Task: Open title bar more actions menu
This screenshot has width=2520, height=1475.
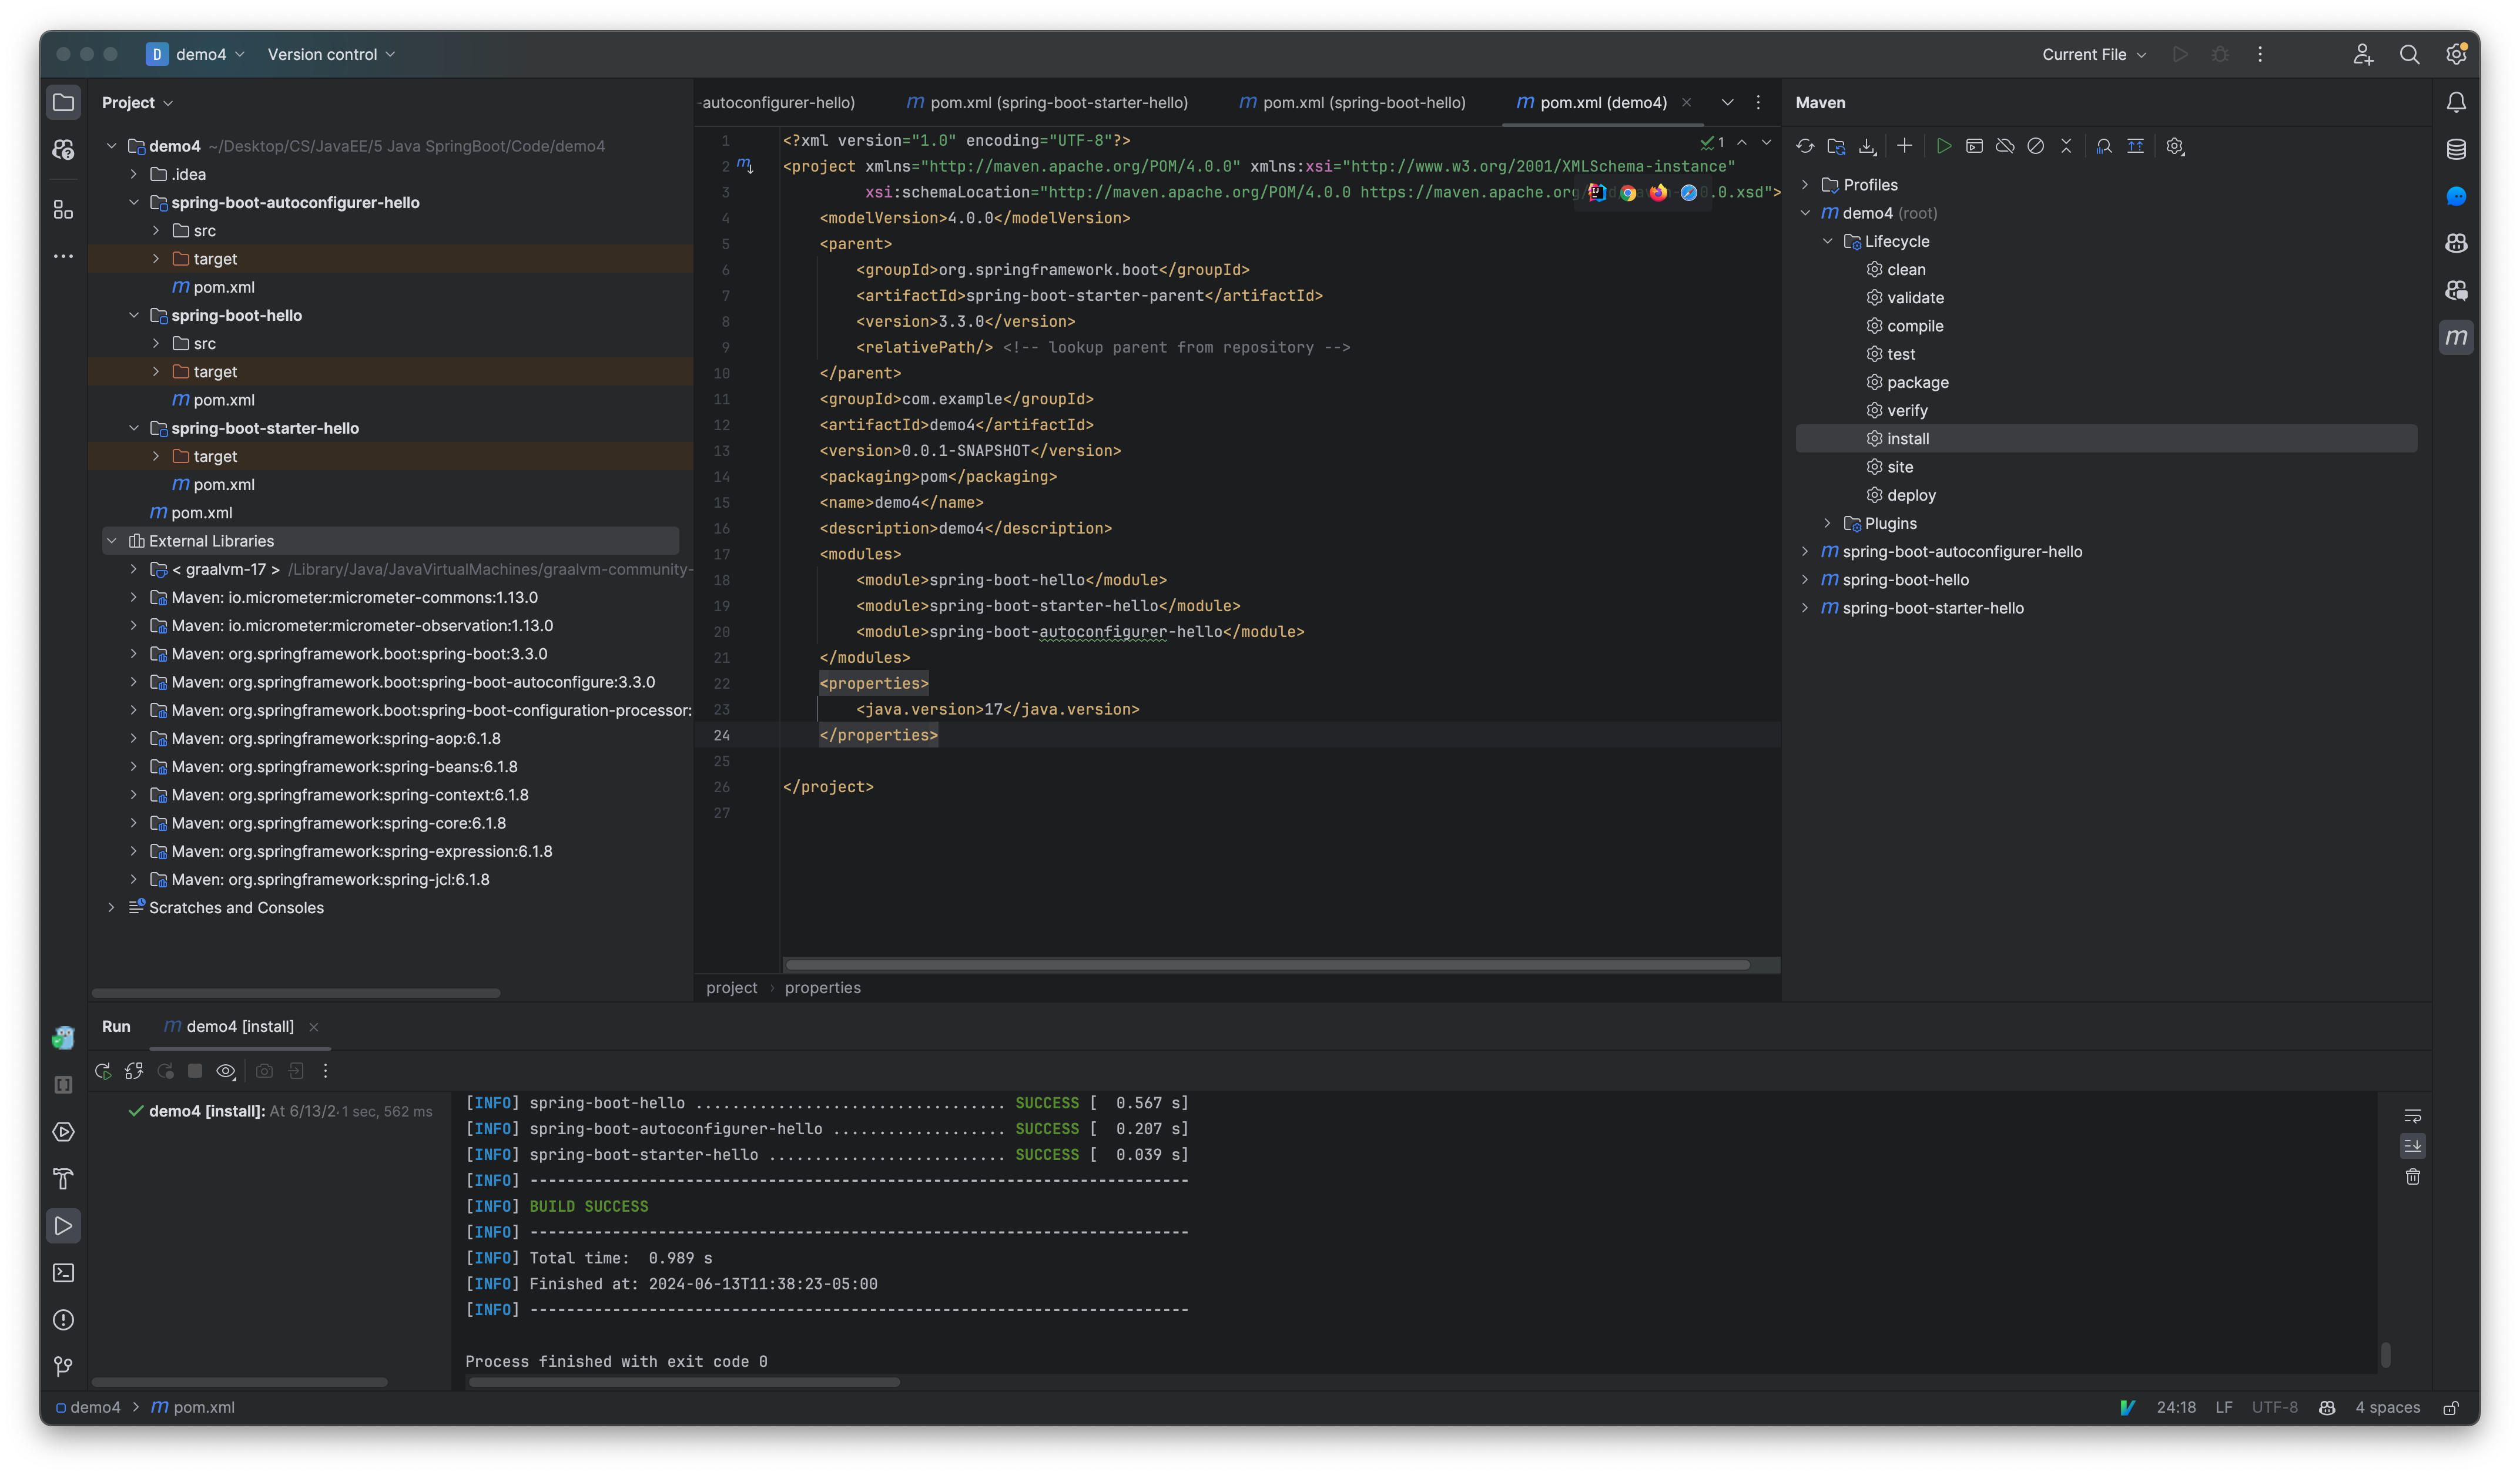Action: [2260, 55]
